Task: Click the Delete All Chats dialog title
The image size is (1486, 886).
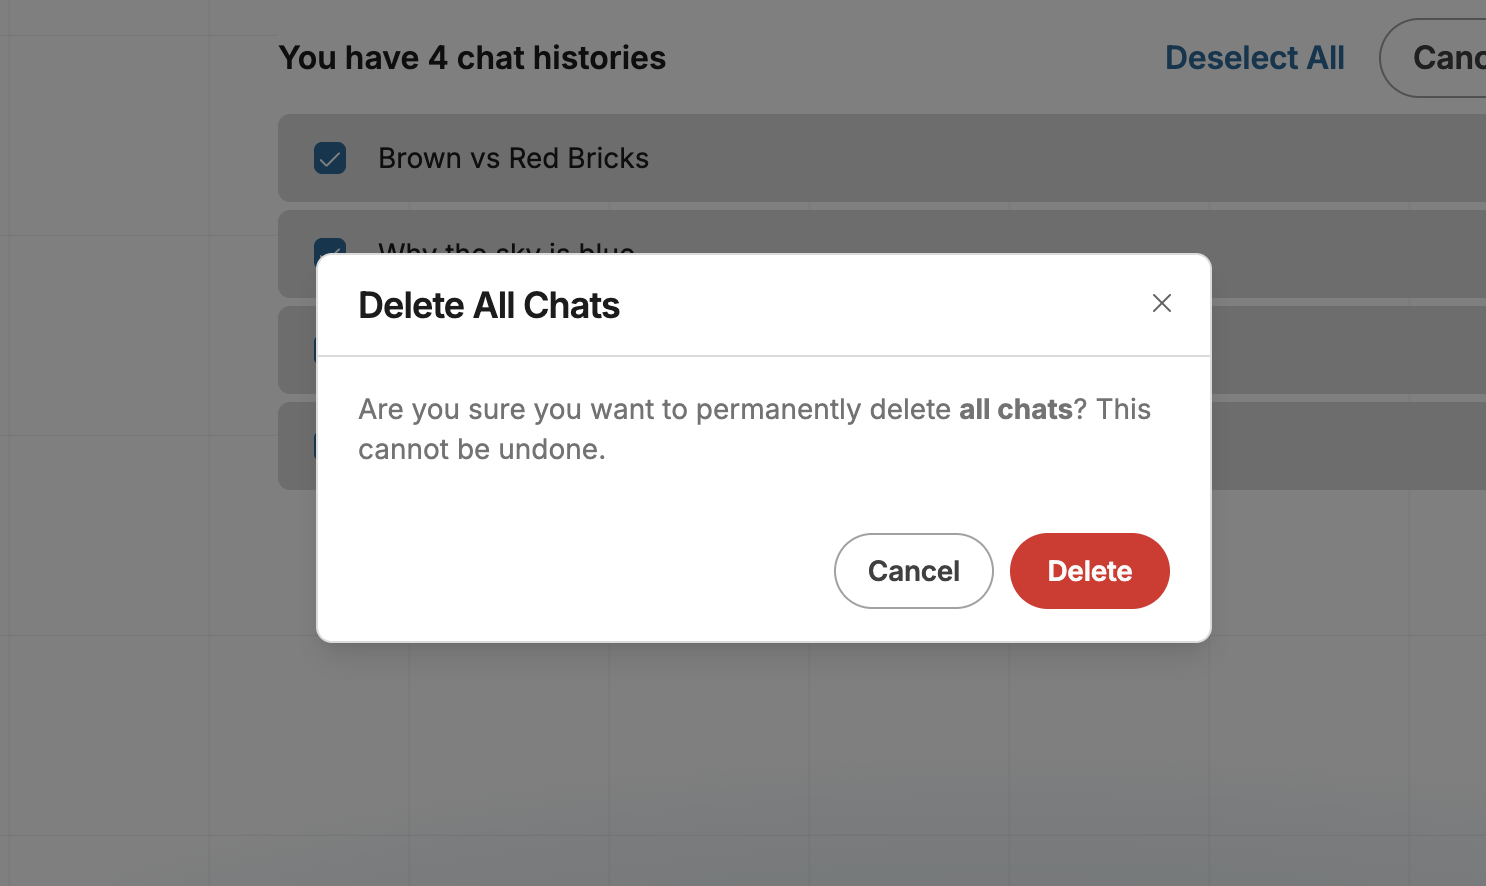Action: 489,305
